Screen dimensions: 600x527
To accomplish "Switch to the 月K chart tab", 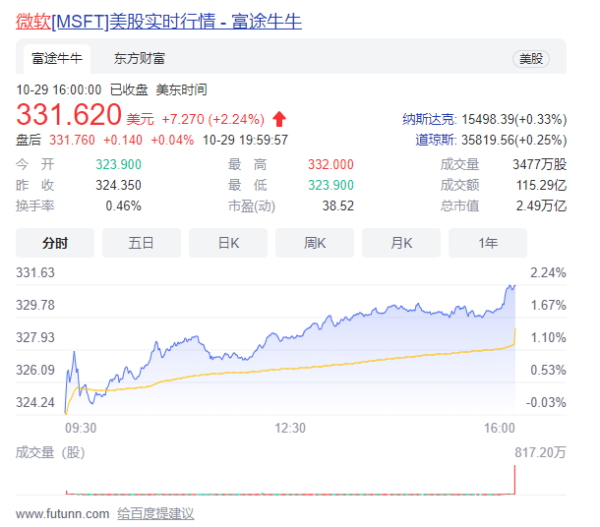I will (x=401, y=243).
